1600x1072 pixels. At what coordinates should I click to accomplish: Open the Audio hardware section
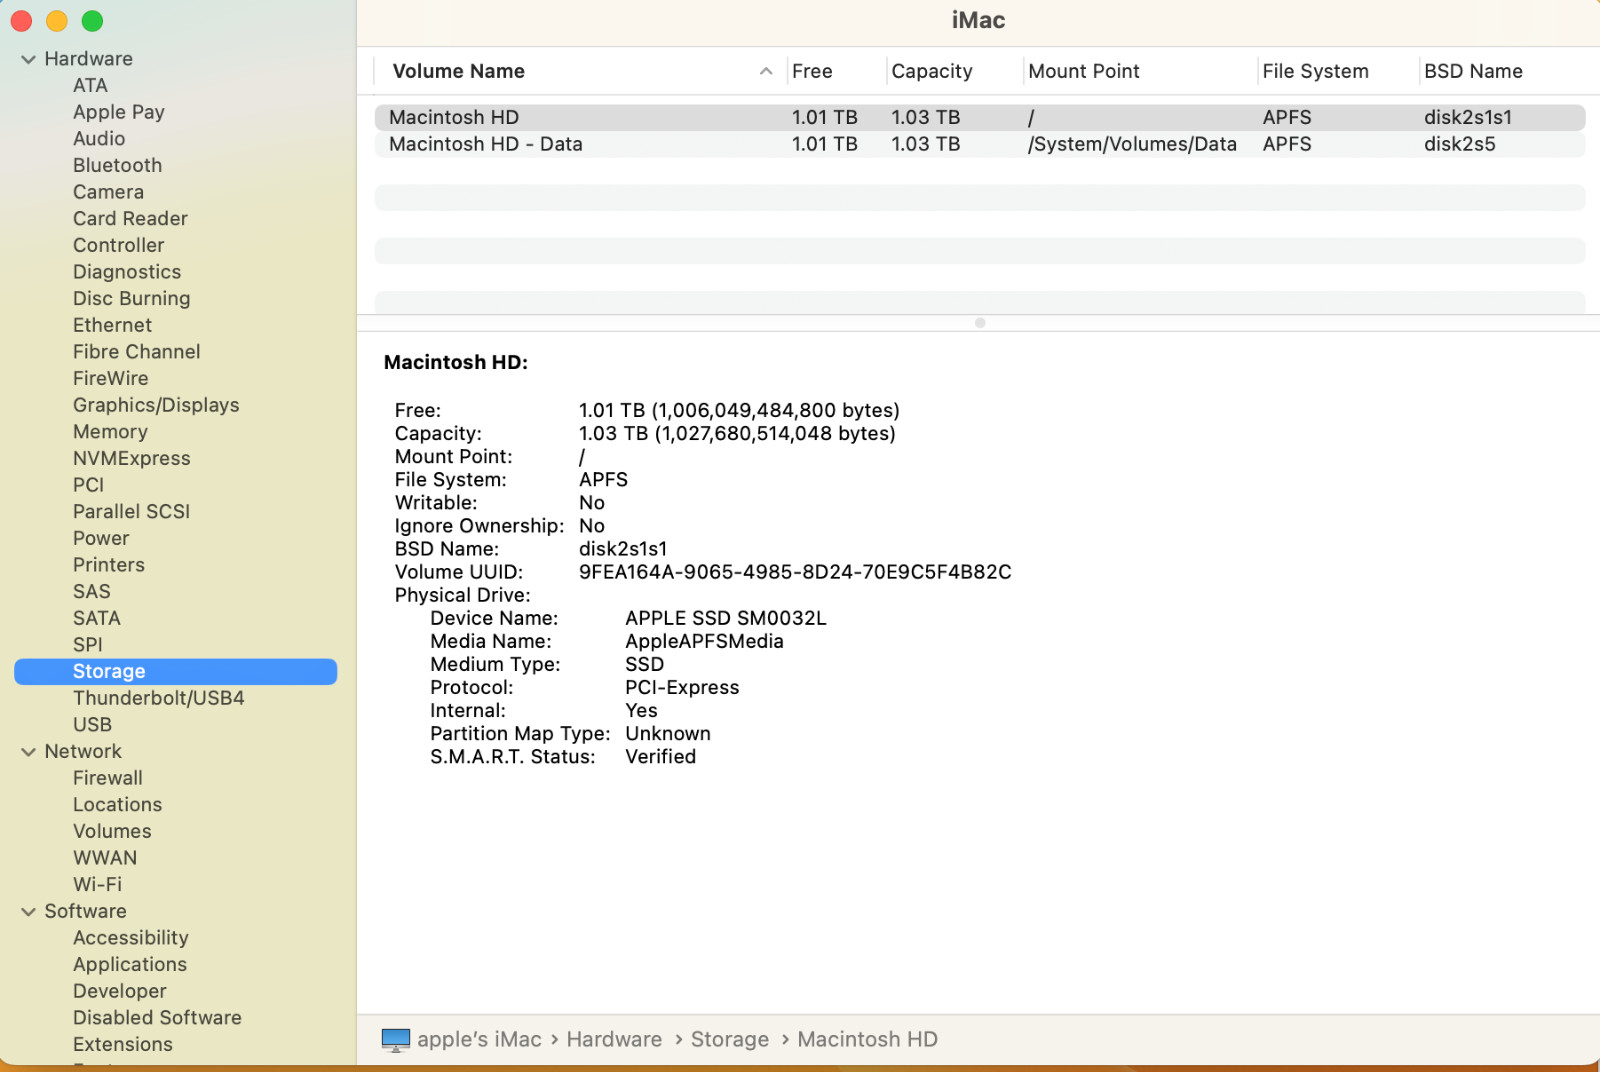99,139
